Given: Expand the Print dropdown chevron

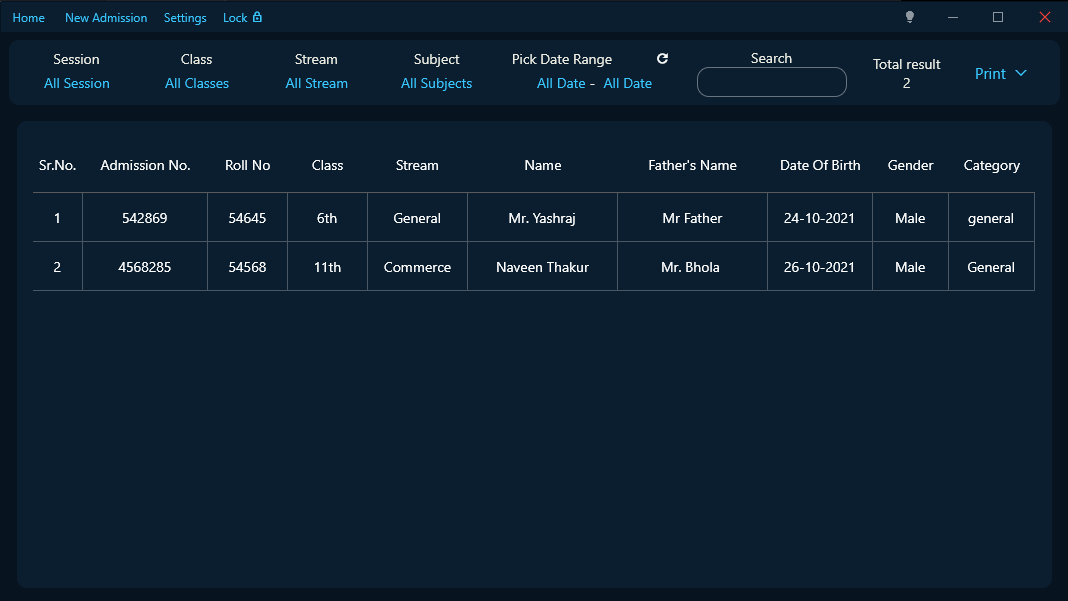Looking at the screenshot, I should [1021, 73].
